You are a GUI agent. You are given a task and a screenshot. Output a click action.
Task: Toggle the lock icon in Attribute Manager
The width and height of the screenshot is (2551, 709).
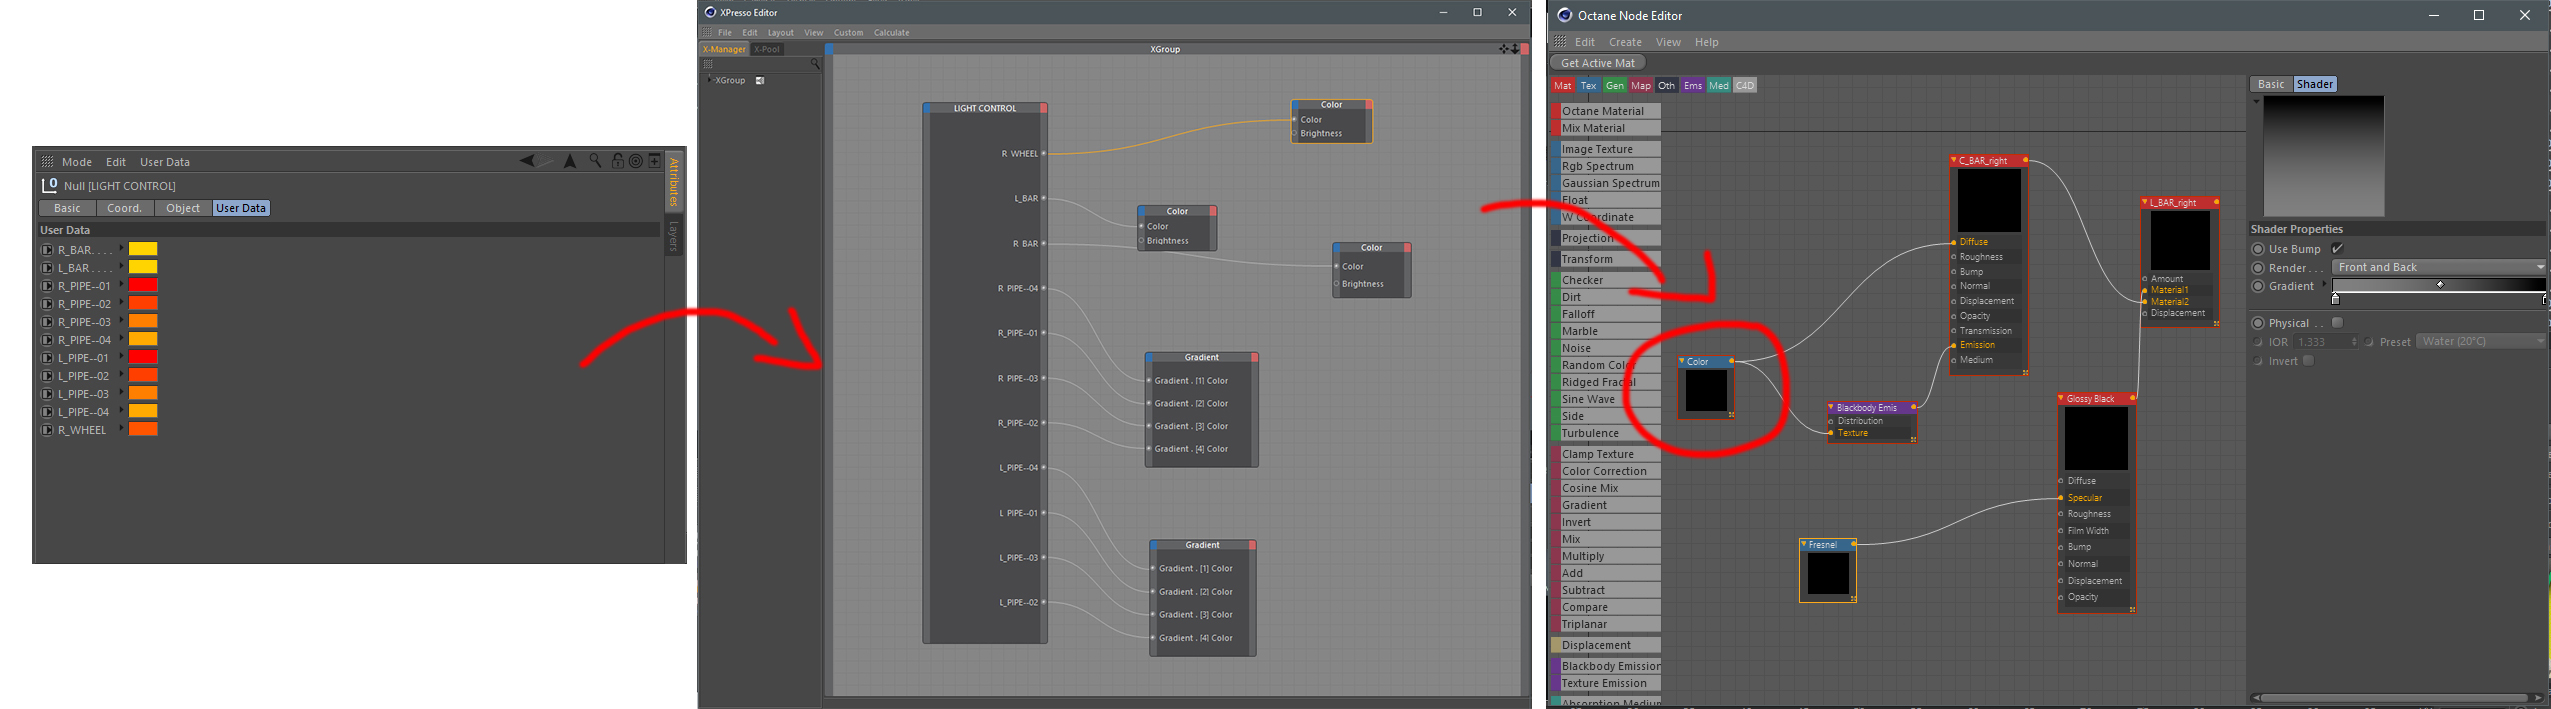617,161
